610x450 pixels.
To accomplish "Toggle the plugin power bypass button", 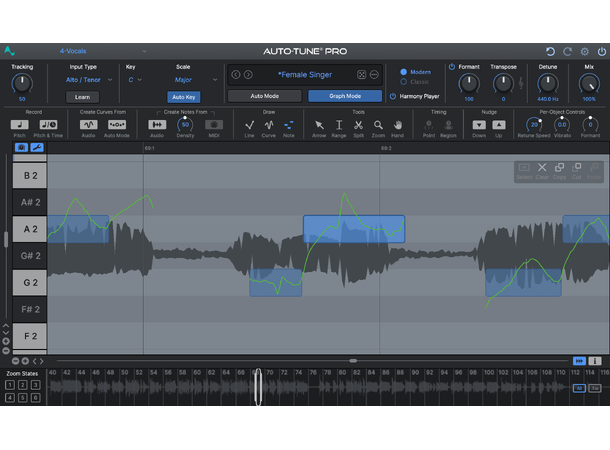I will (x=602, y=51).
